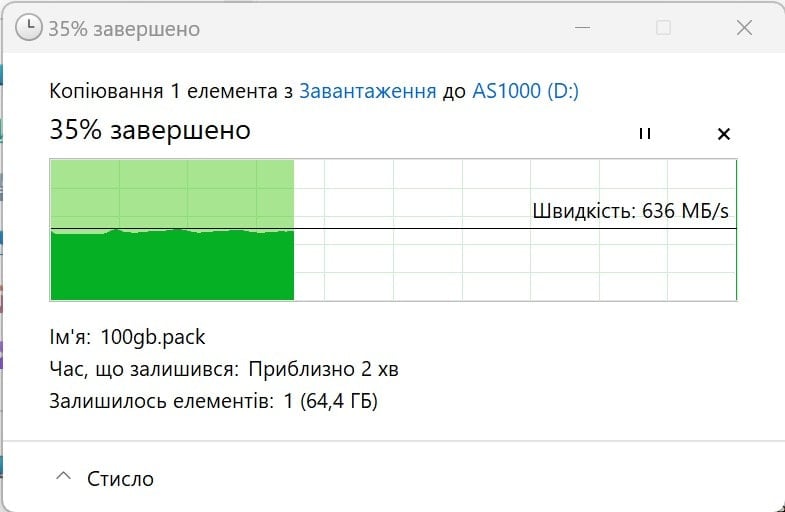Cancel the copy with the X icon

724,134
